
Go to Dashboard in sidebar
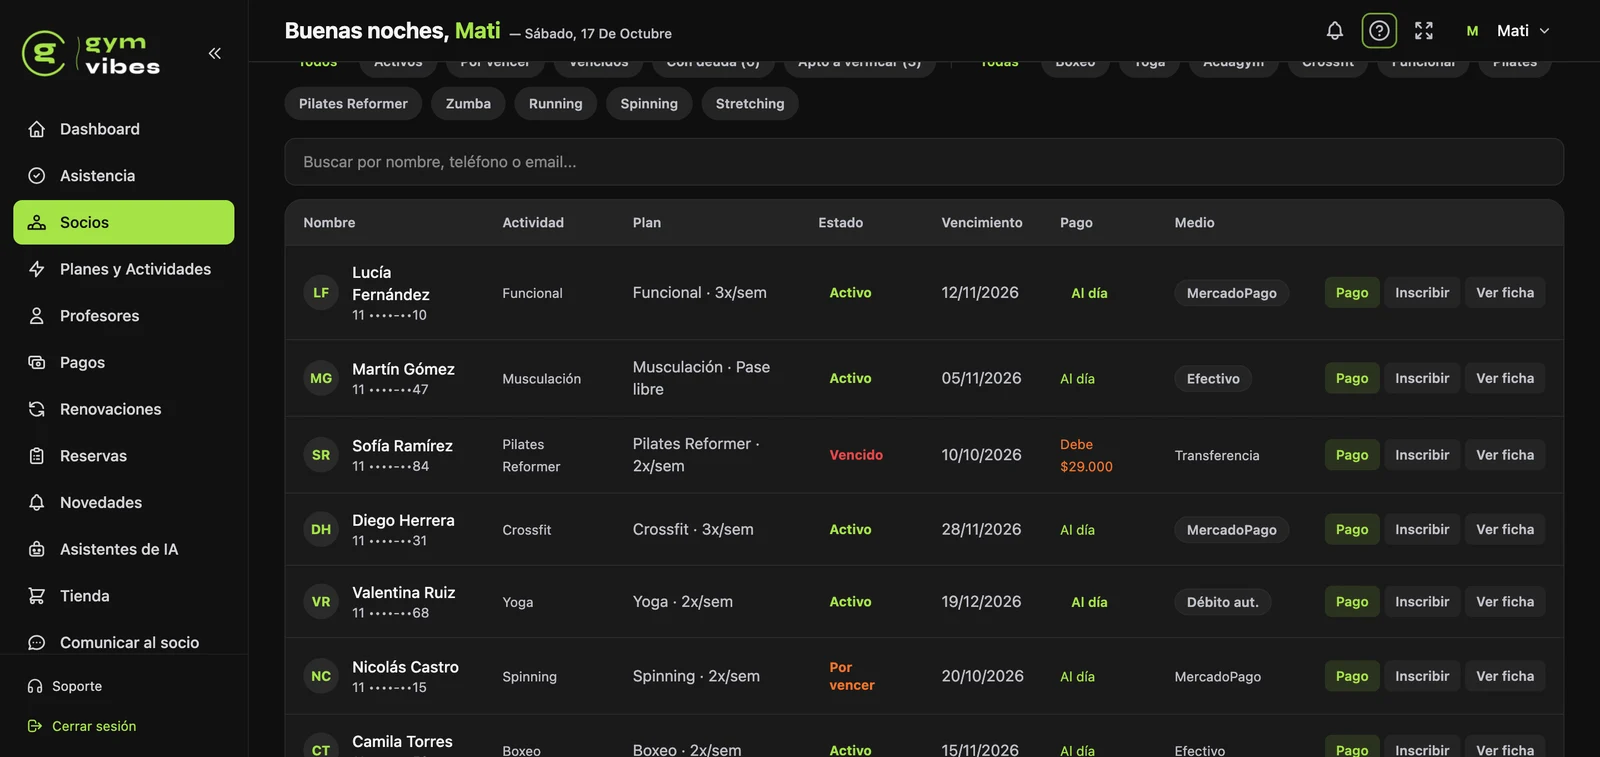click(124, 129)
